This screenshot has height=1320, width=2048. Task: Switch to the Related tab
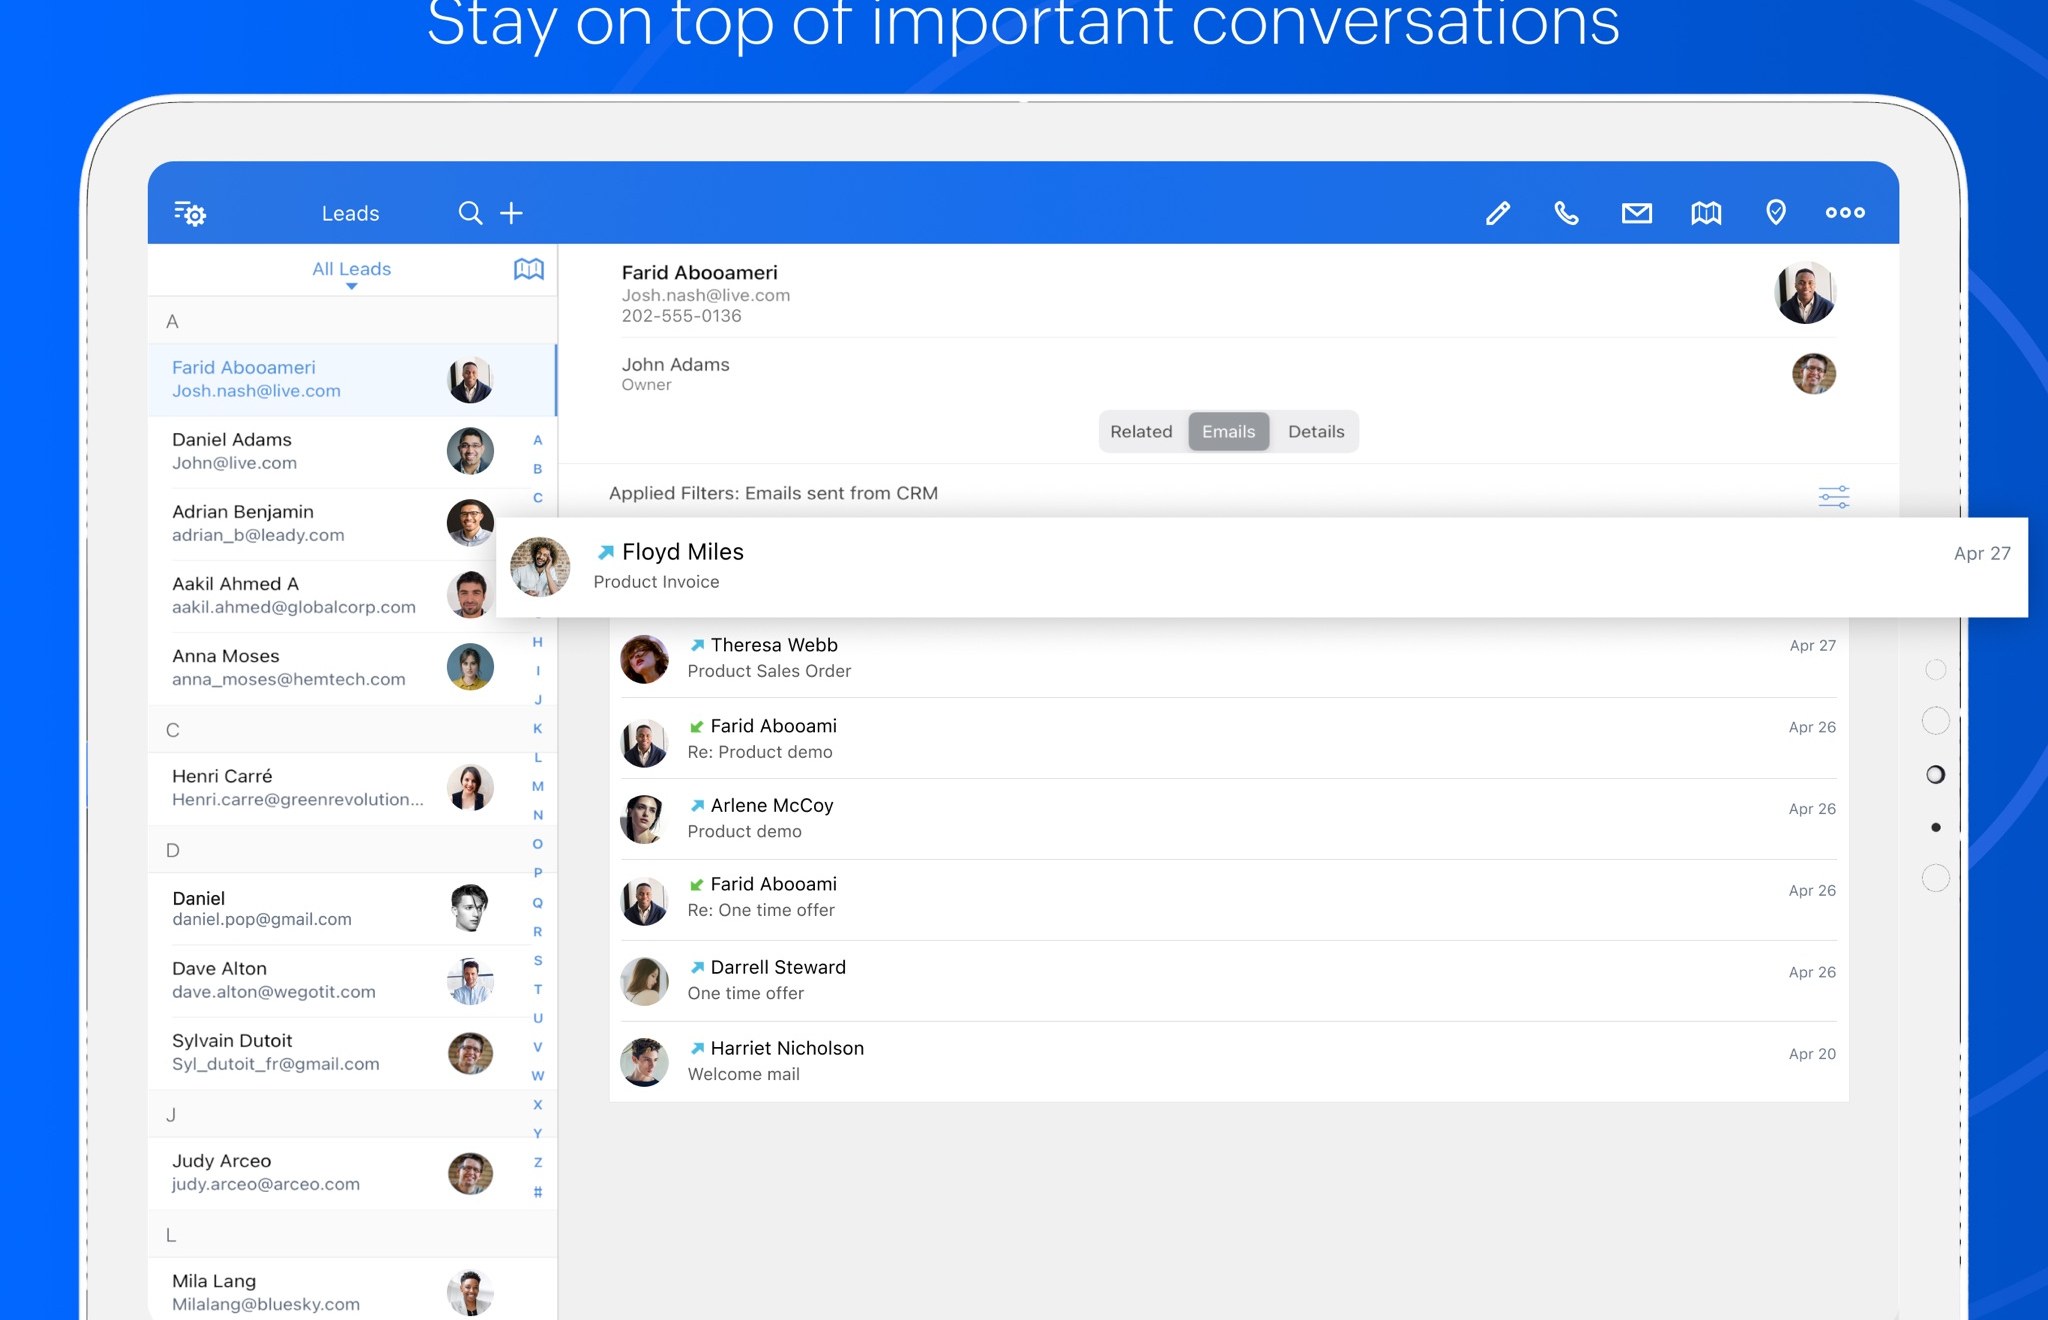[x=1141, y=431]
